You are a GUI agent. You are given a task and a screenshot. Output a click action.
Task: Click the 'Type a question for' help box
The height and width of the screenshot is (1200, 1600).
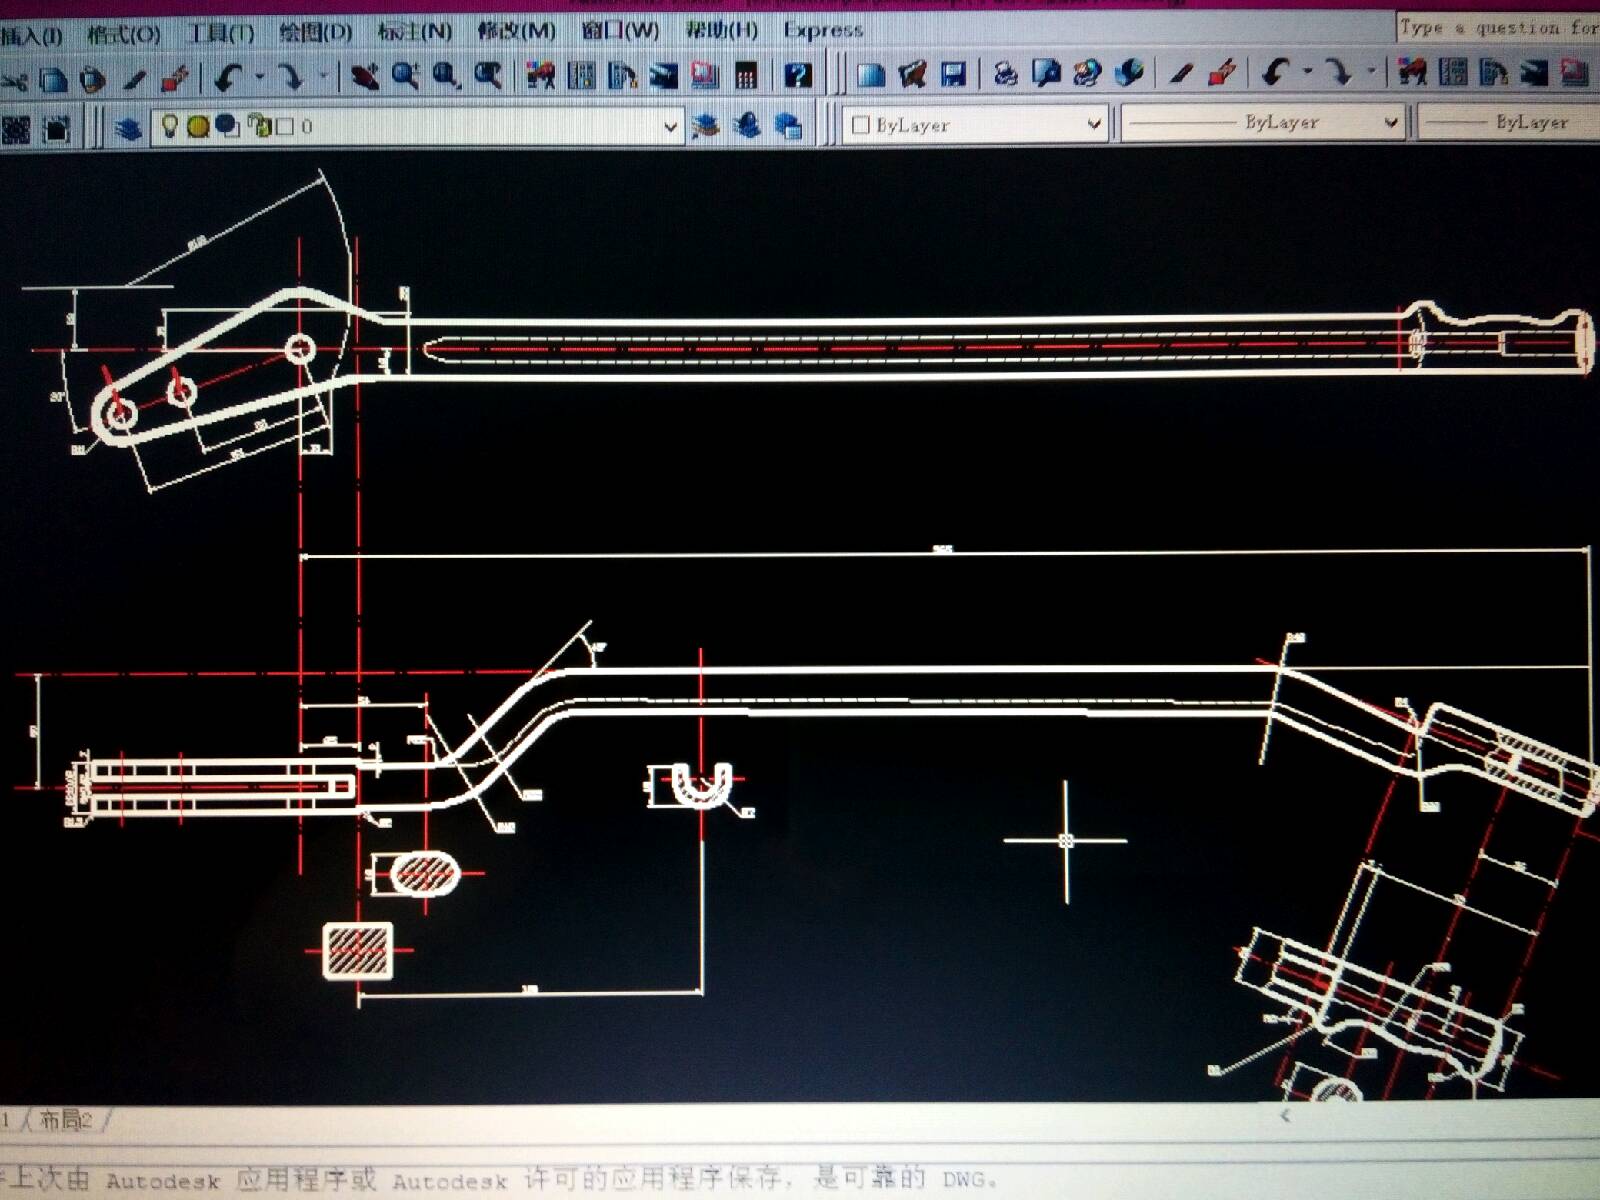(1498, 28)
